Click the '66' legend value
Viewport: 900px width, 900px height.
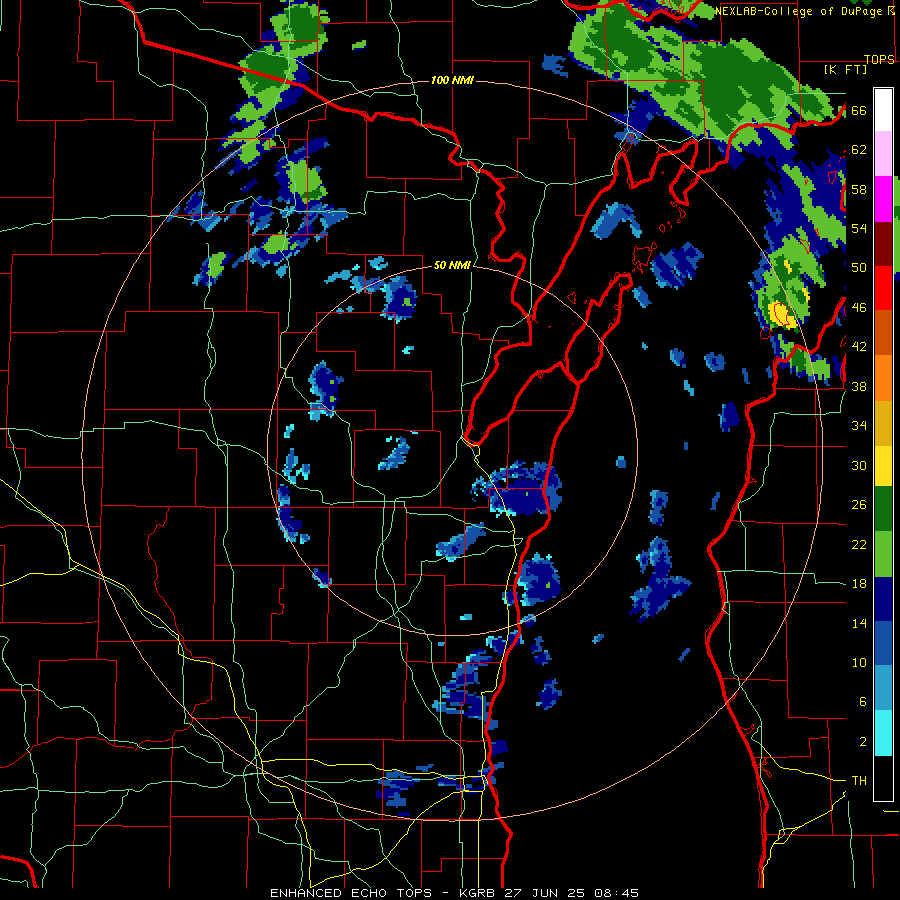click(x=859, y=110)
